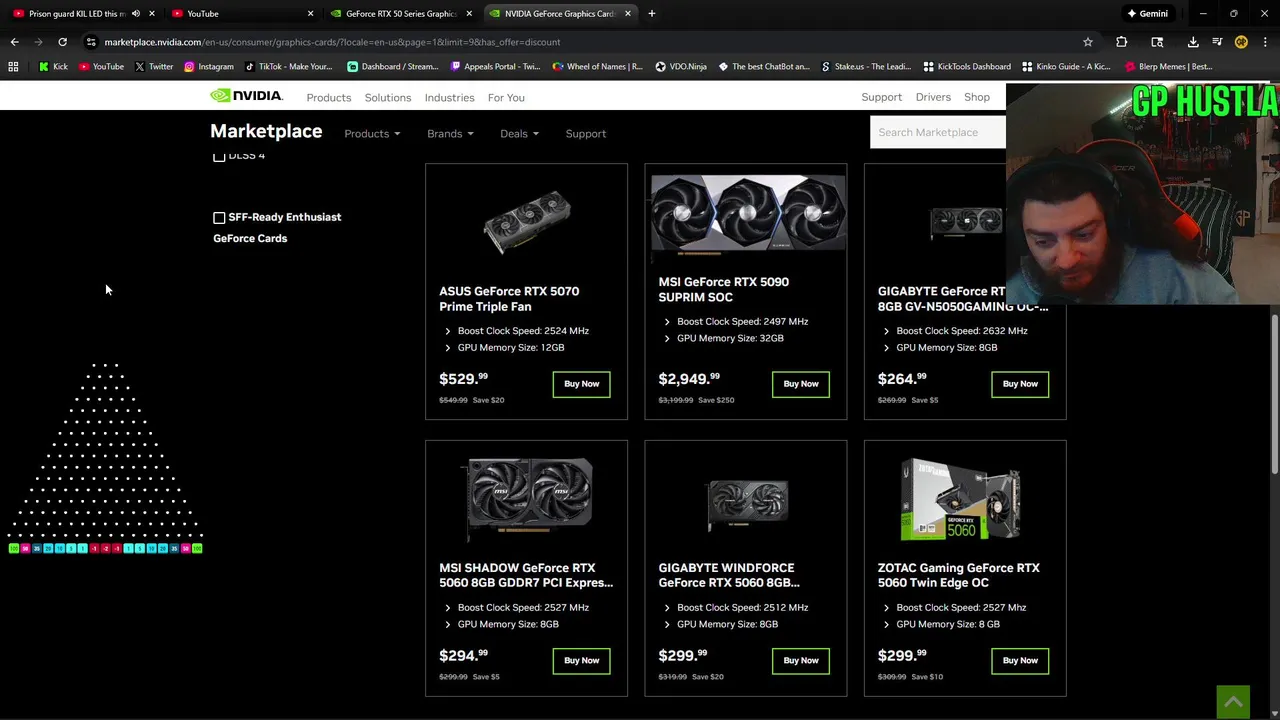Open Blerp Memes bookmark
This screenshot has width=1280, height=720.
[1169, 67]
